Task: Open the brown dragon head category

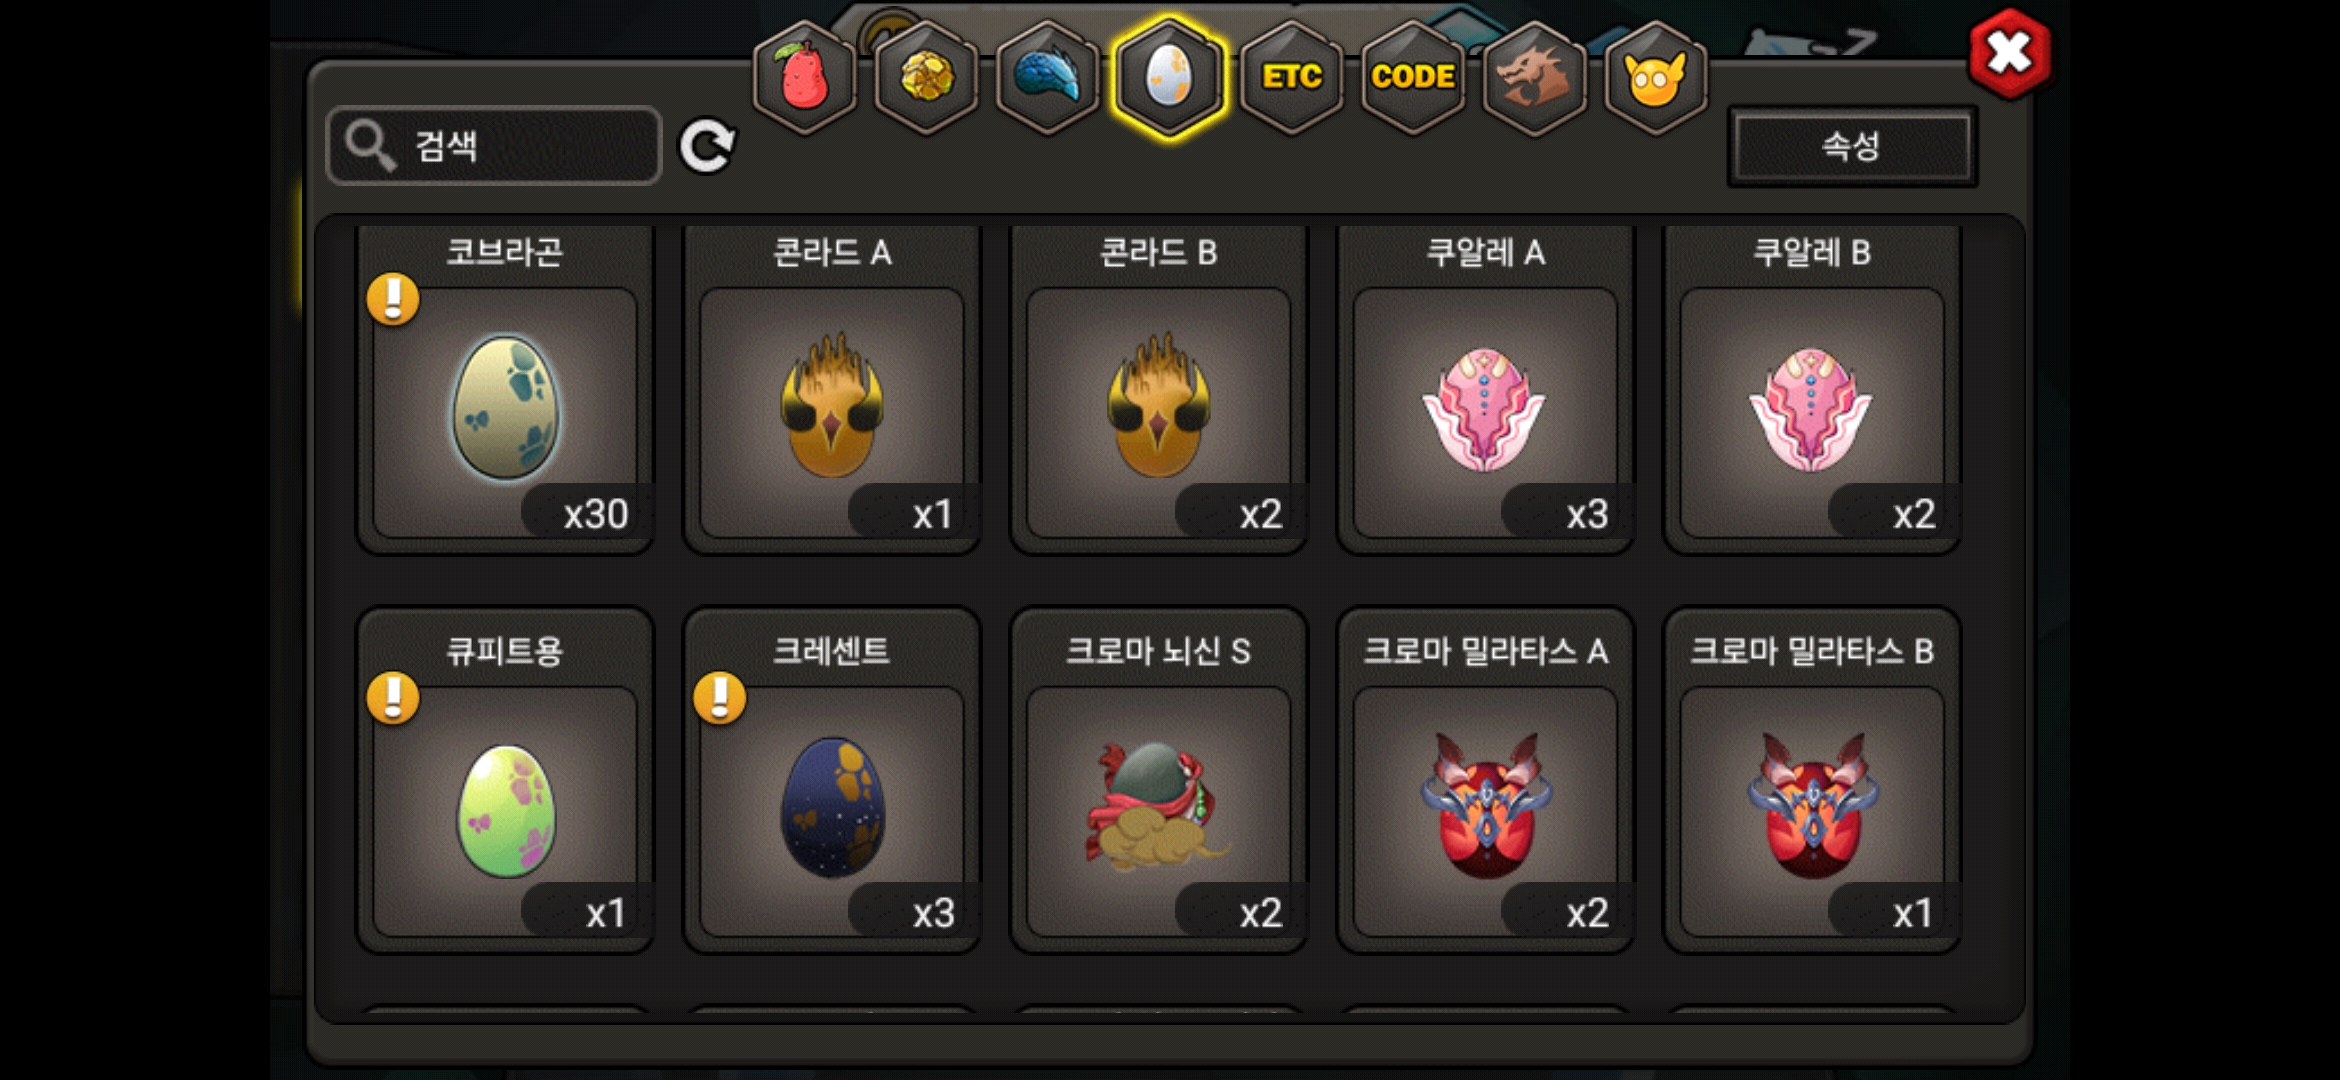Action: click(1534, 77)
